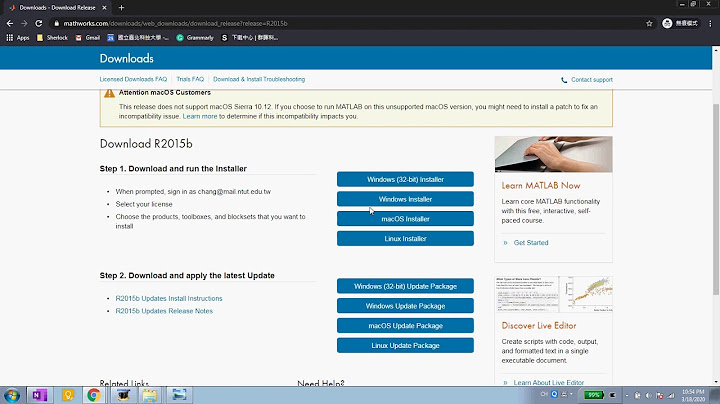This screenshot has height=404, width=720.
Task: Click the Discover Live Editor thumbnail
Action: pos(553,294)
